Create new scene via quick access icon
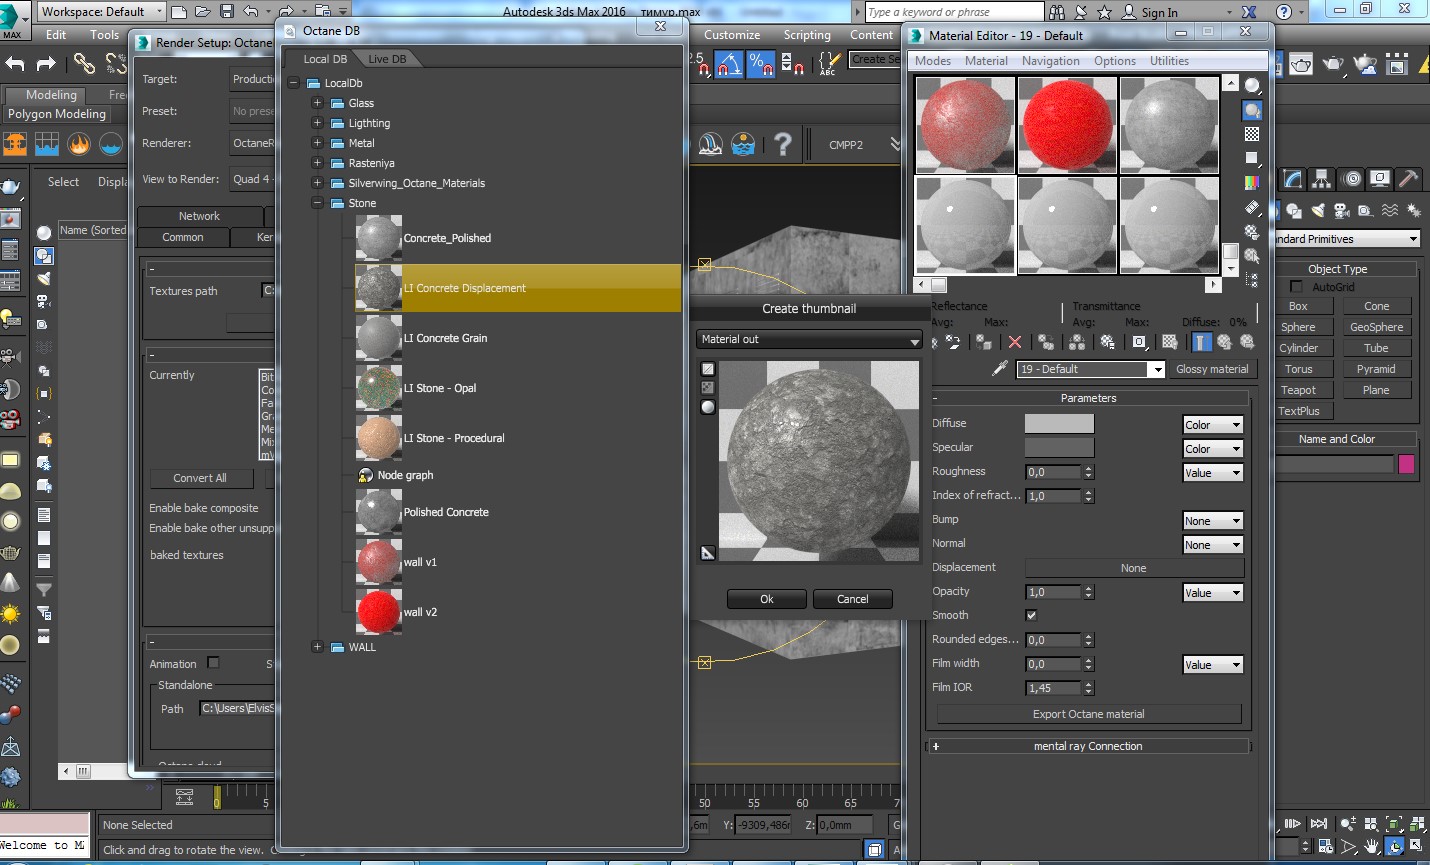1430x865 pixels. [x=179, y=12]
